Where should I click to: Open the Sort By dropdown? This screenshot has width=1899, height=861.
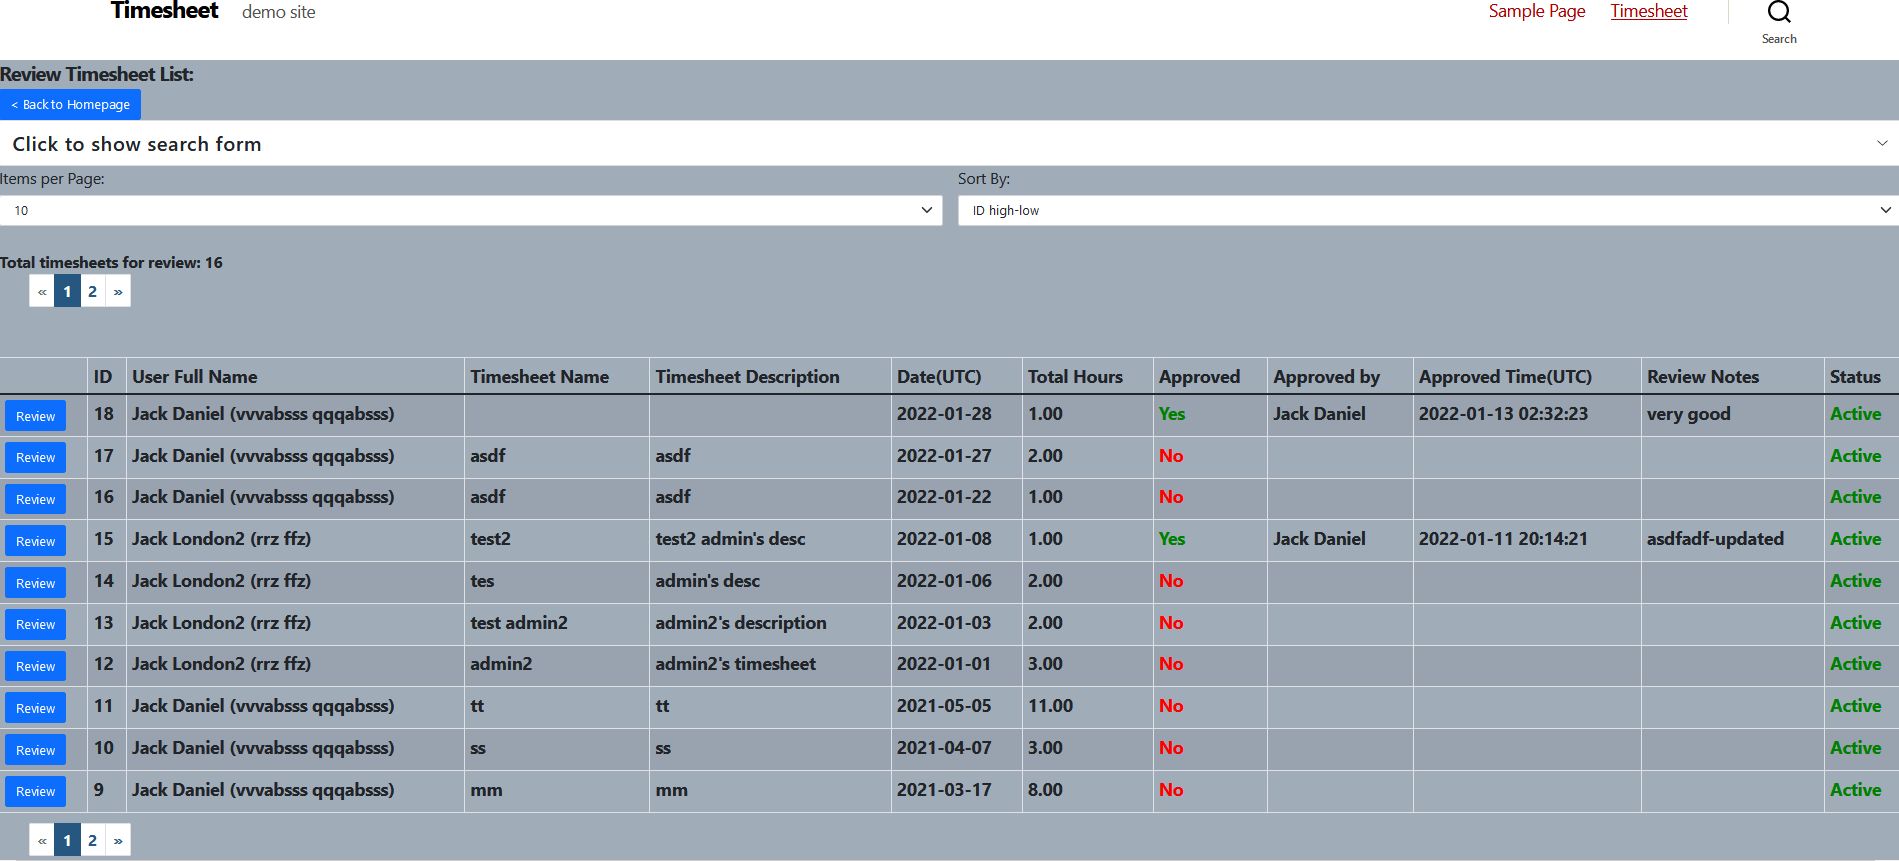coord(1428,210)
